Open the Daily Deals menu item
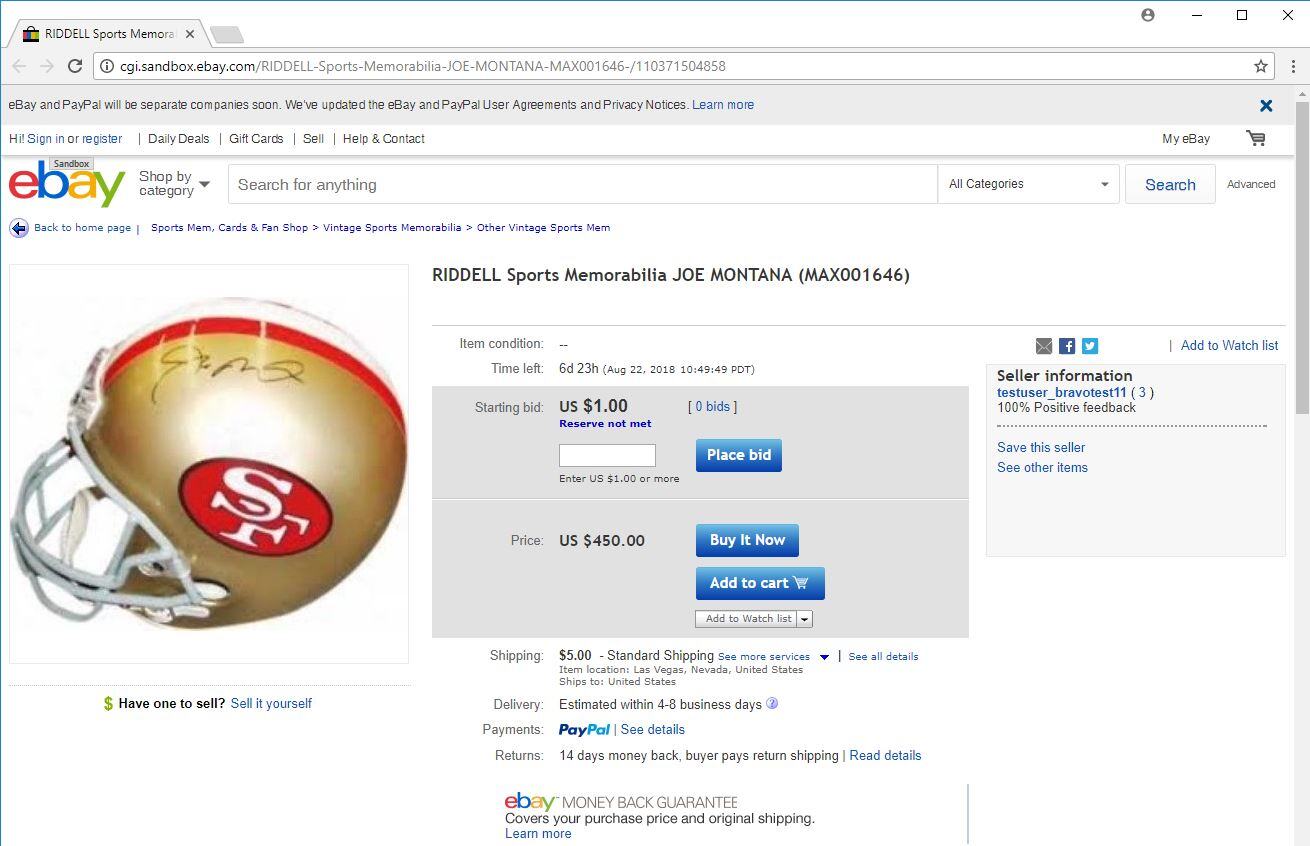This screenshot has width=1310, height=846. (179, 139)
